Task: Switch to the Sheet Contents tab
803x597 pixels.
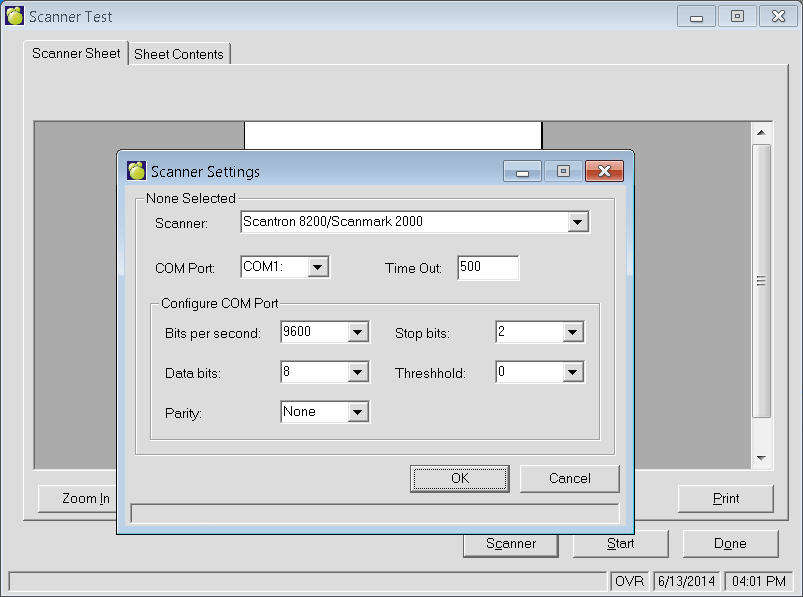Action: (179, 54)
